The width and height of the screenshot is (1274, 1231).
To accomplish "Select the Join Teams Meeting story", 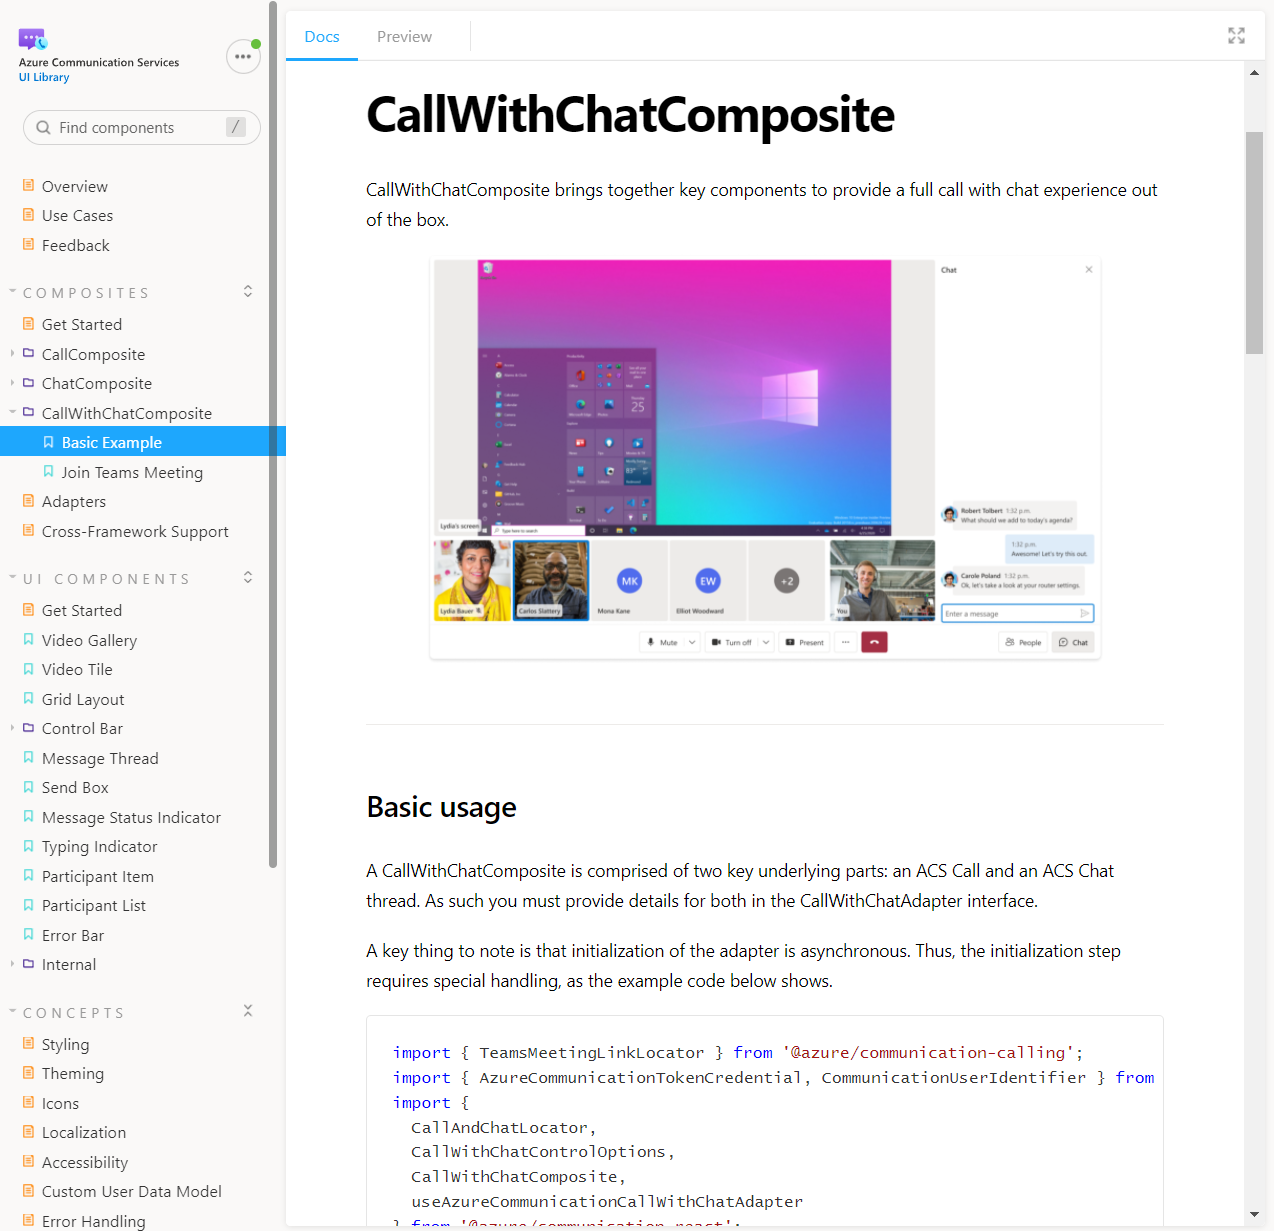I will (x=134, y=471).
